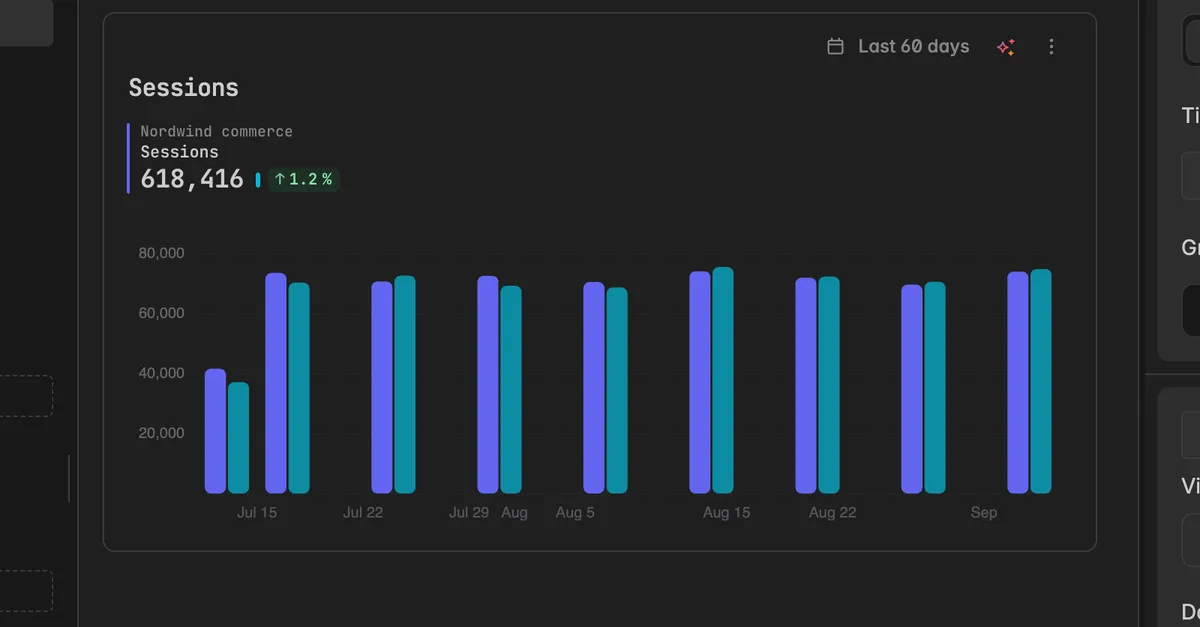Click the teal bar above Sep
Image resolution: width=1200 pixels, height=627 pixels.
1041,381
